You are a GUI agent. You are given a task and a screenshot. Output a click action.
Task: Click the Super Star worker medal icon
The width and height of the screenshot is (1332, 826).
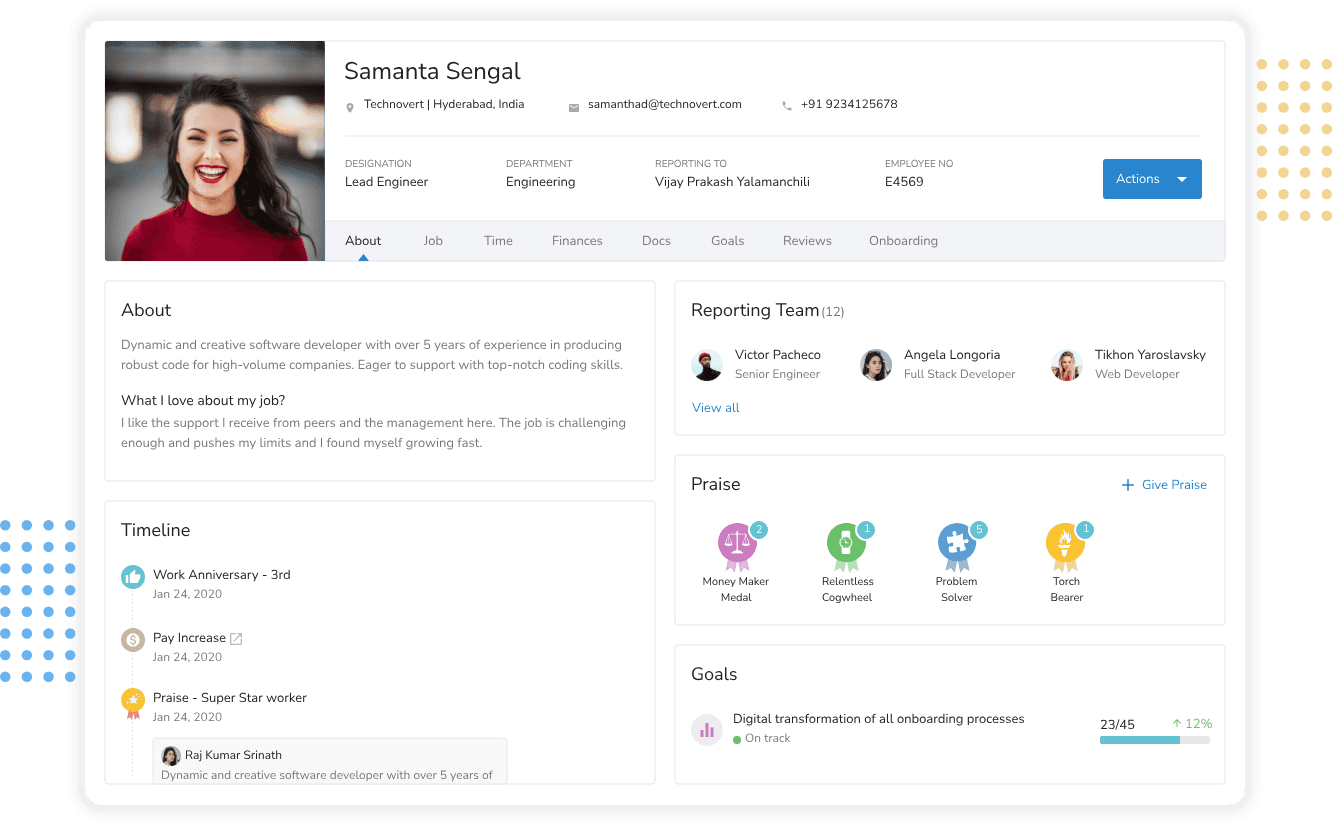(x=133, y=703)
